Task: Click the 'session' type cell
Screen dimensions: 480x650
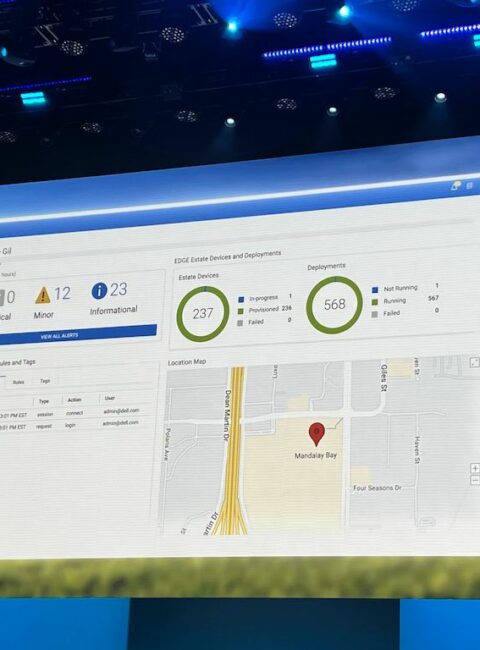Action: coord(45,414)
